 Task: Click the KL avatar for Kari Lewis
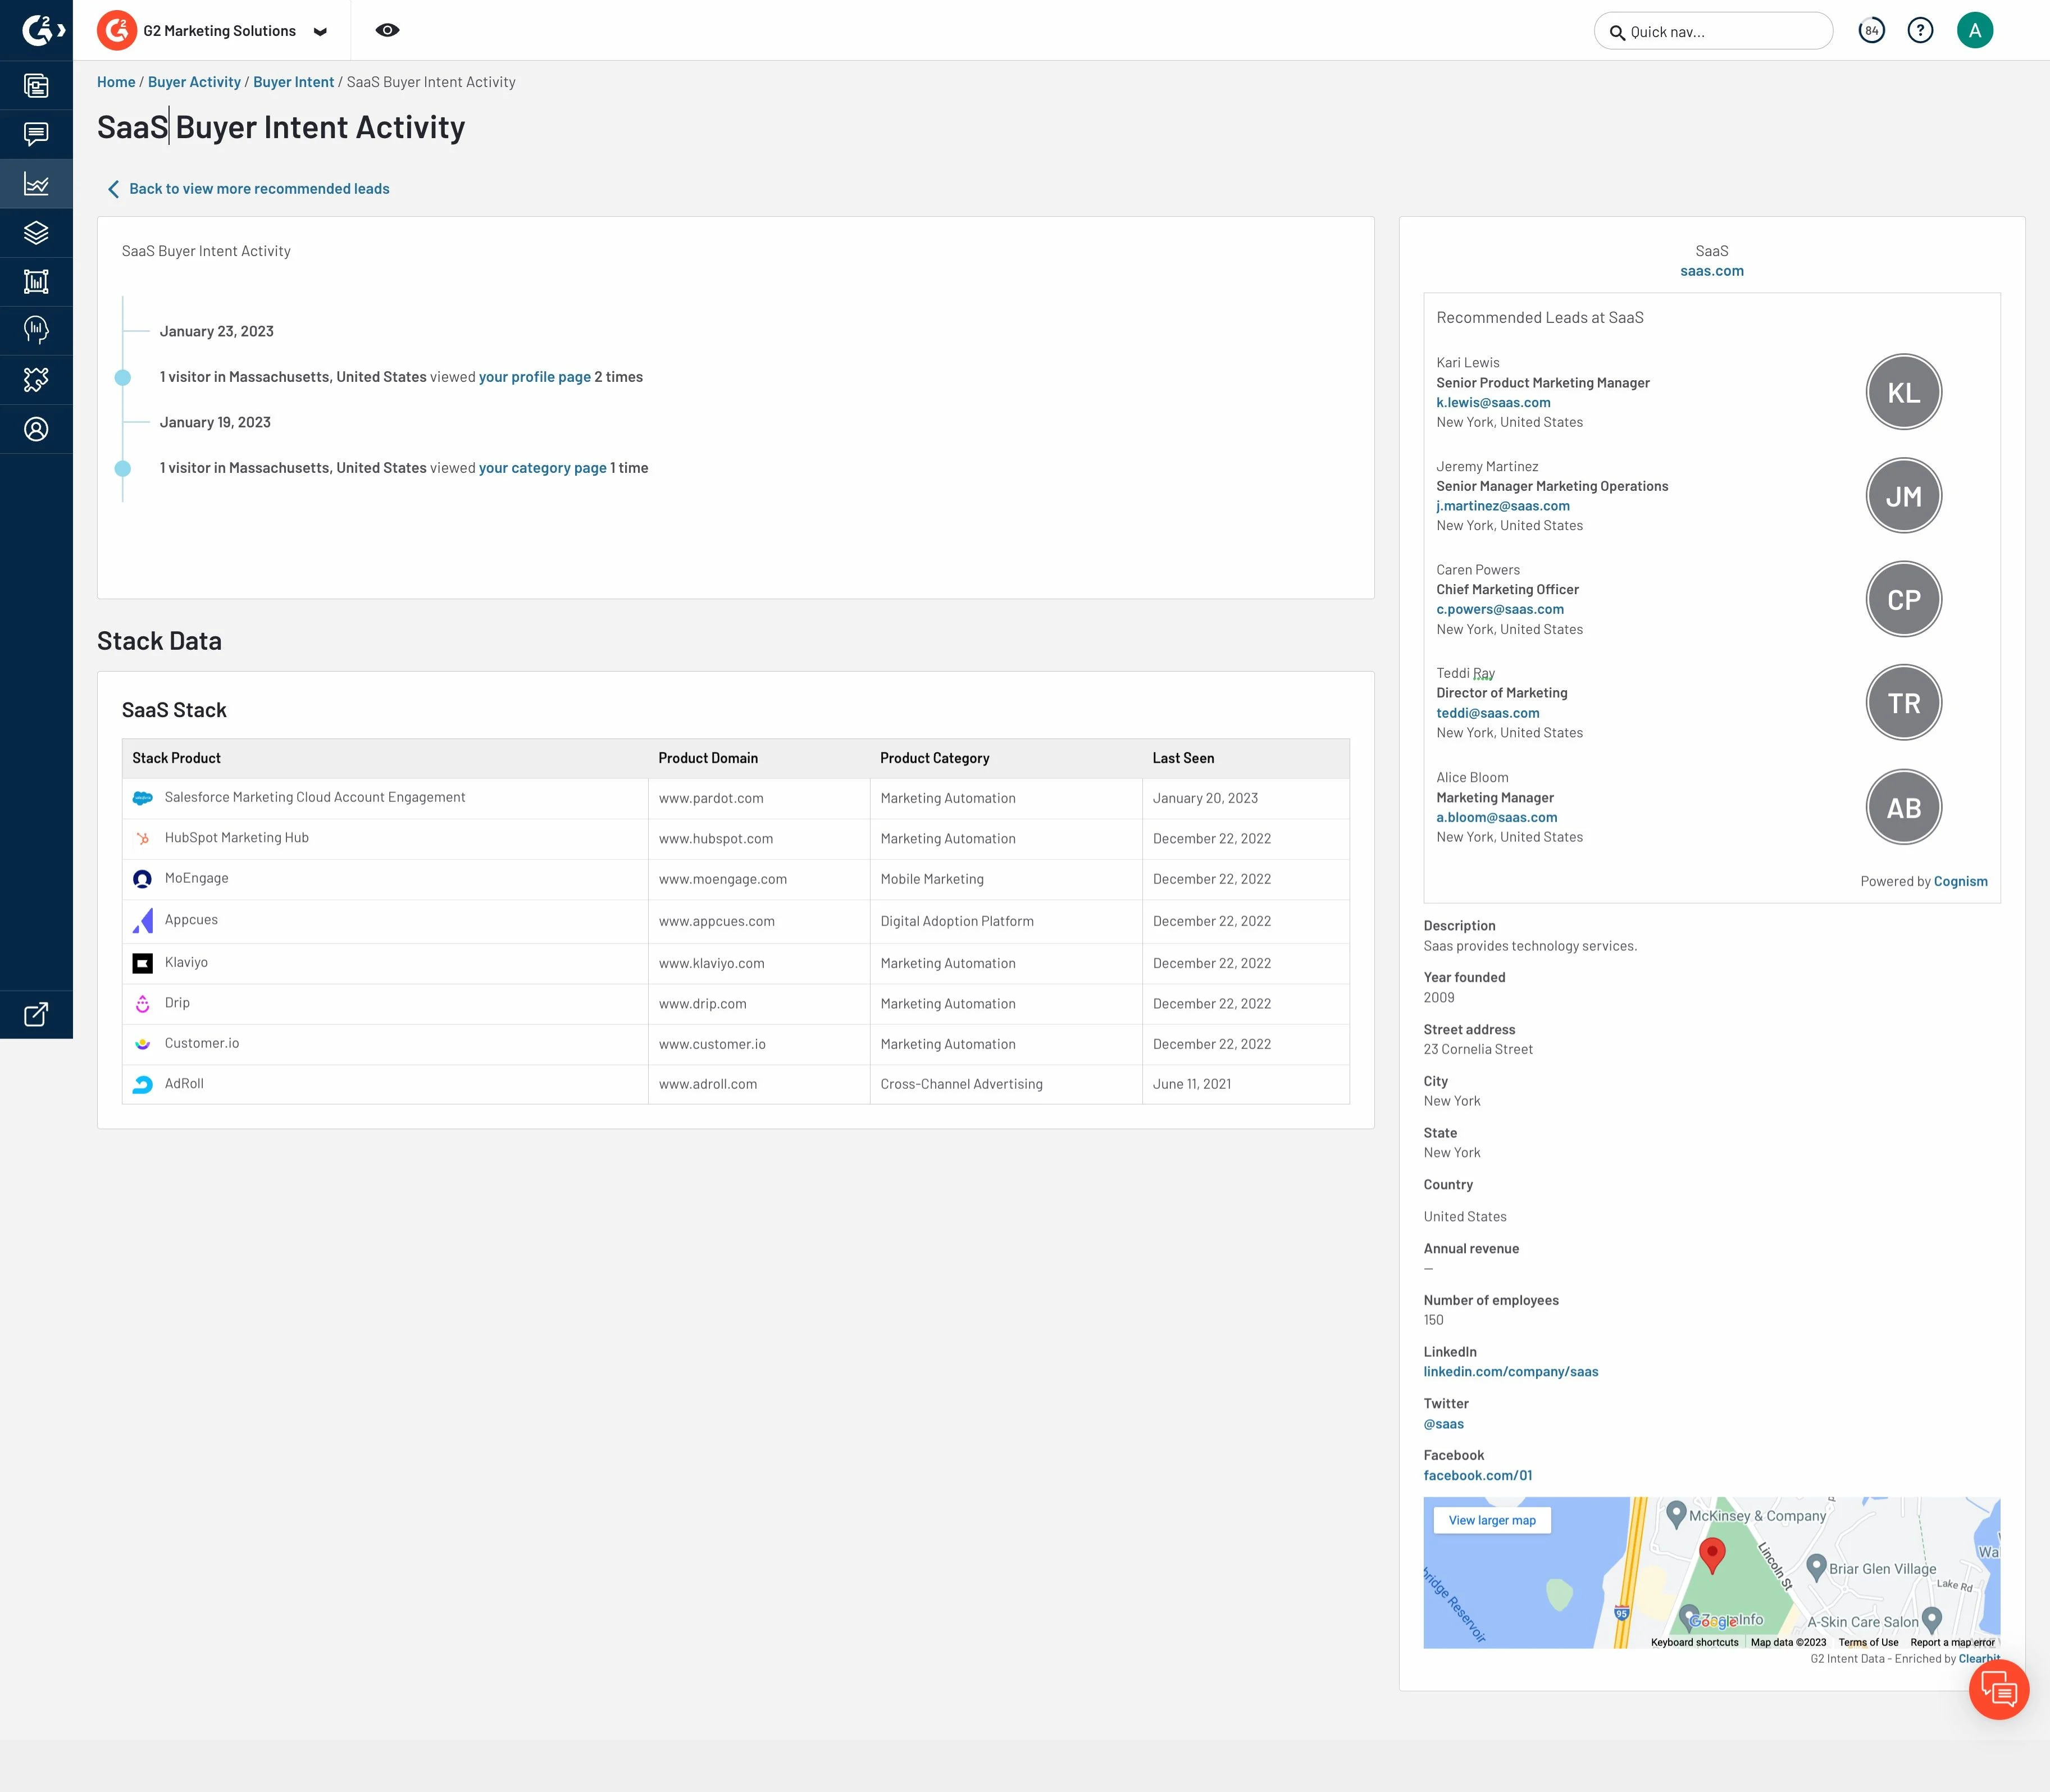click(1903, 392)
